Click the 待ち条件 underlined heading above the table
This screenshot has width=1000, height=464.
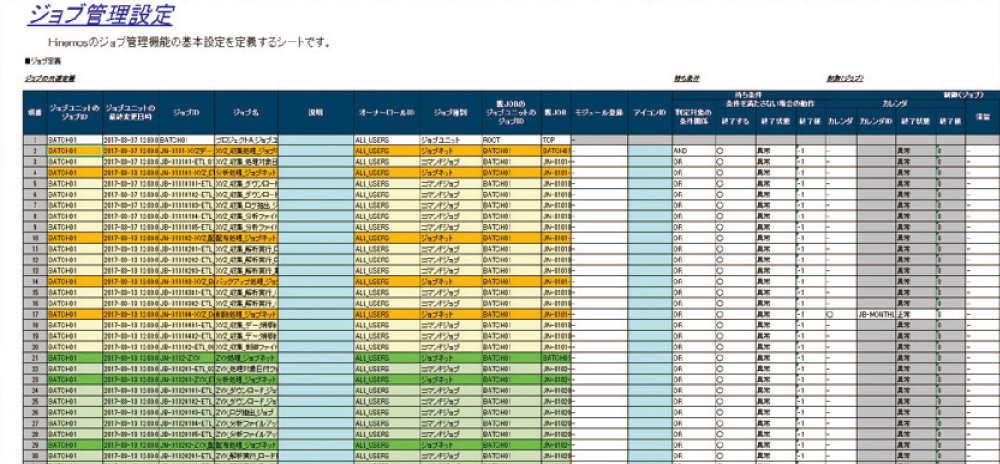click(687, 78)
